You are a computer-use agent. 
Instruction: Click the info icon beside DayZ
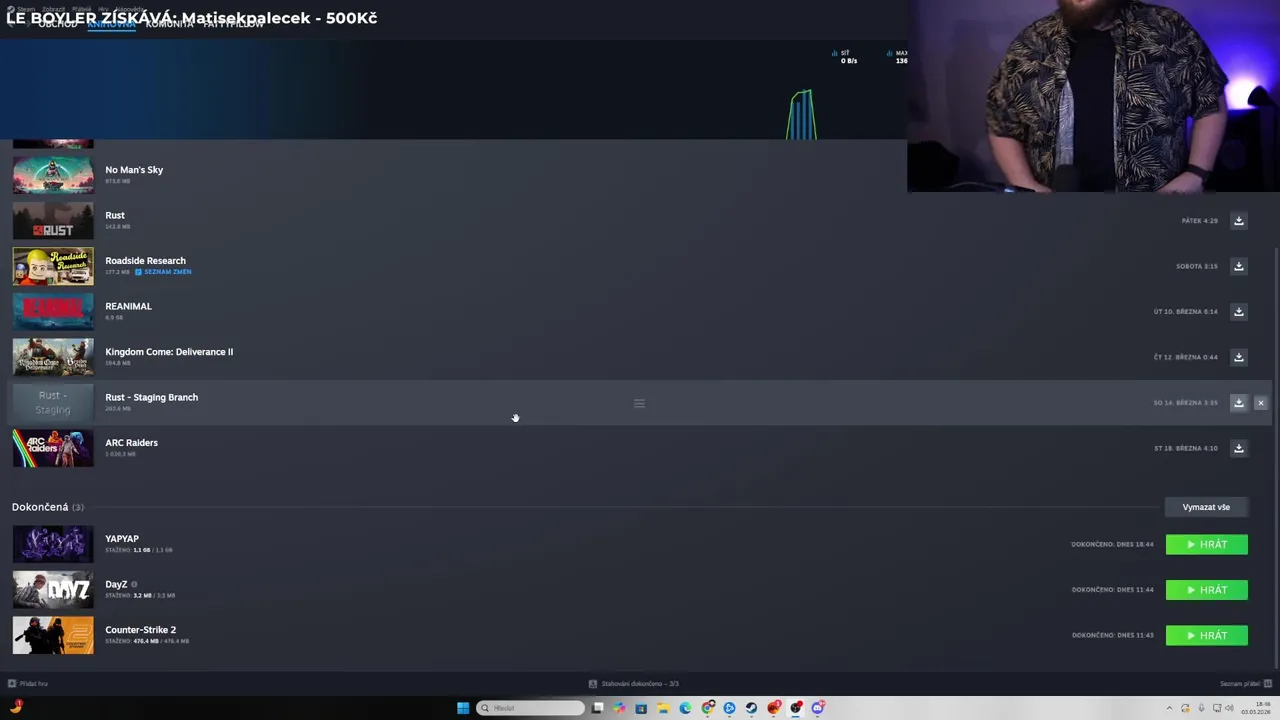134,584
